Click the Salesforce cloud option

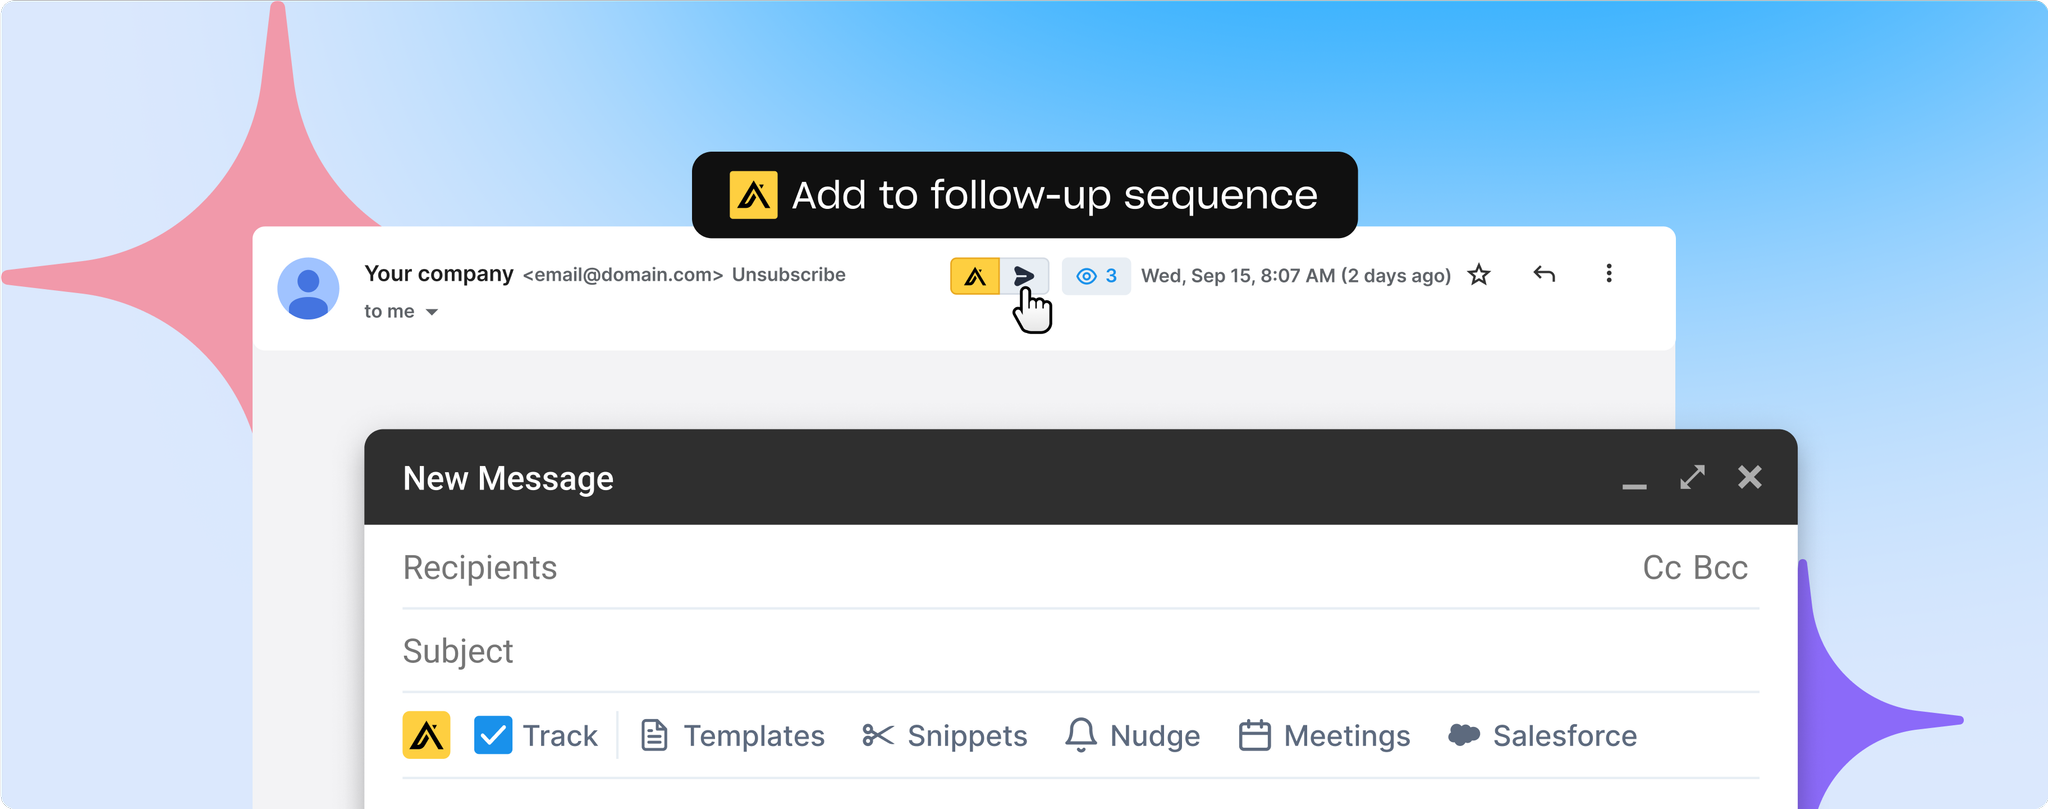pyautogui.click(x=1542, y=735)
